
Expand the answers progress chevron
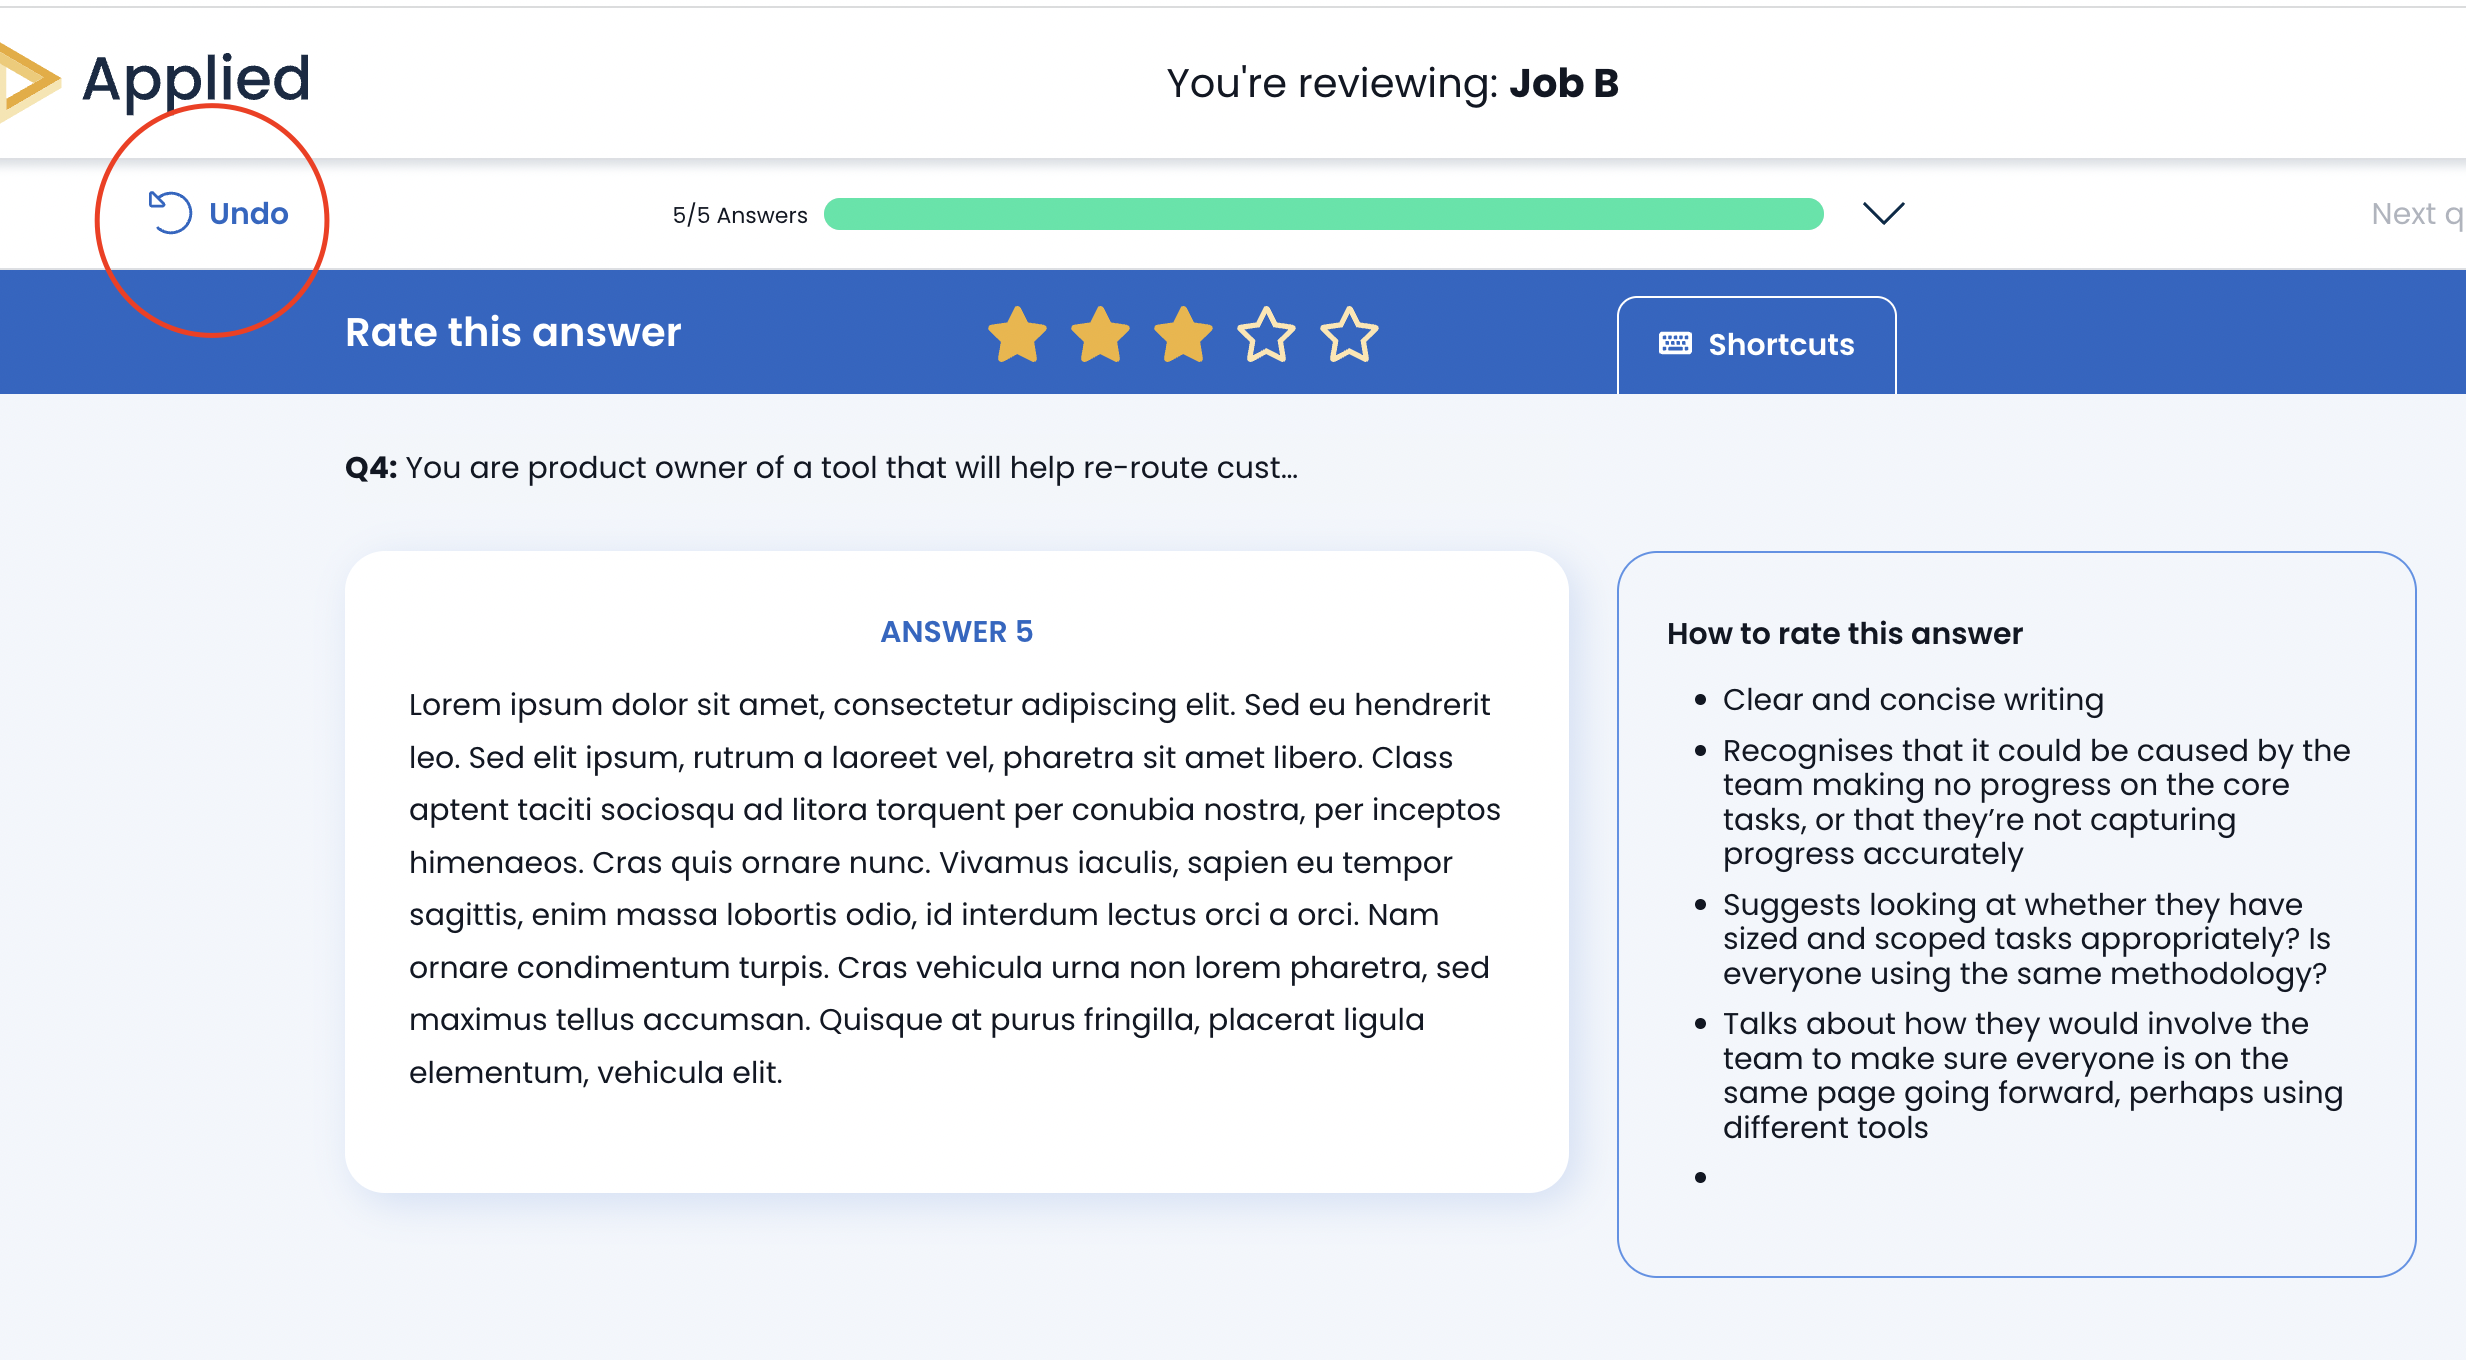click(1883, 213)
